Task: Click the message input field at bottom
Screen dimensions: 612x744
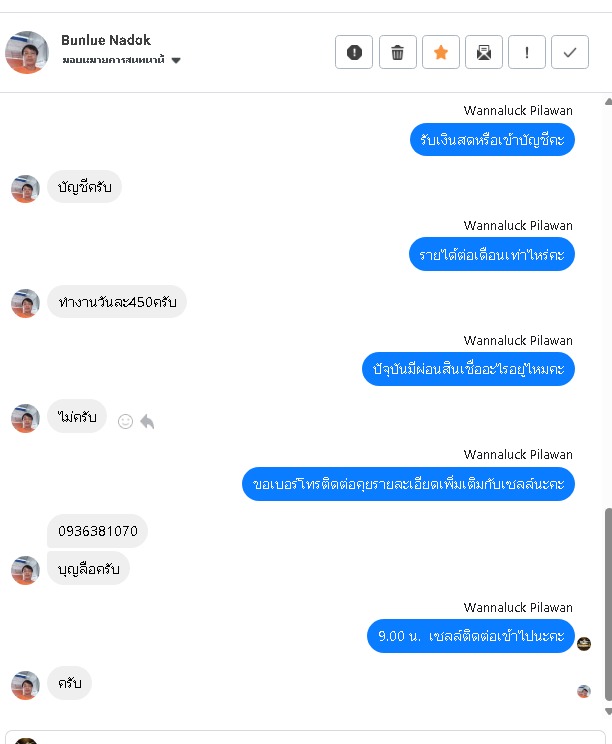Action: pyautogui.click(x=306, y=737)
